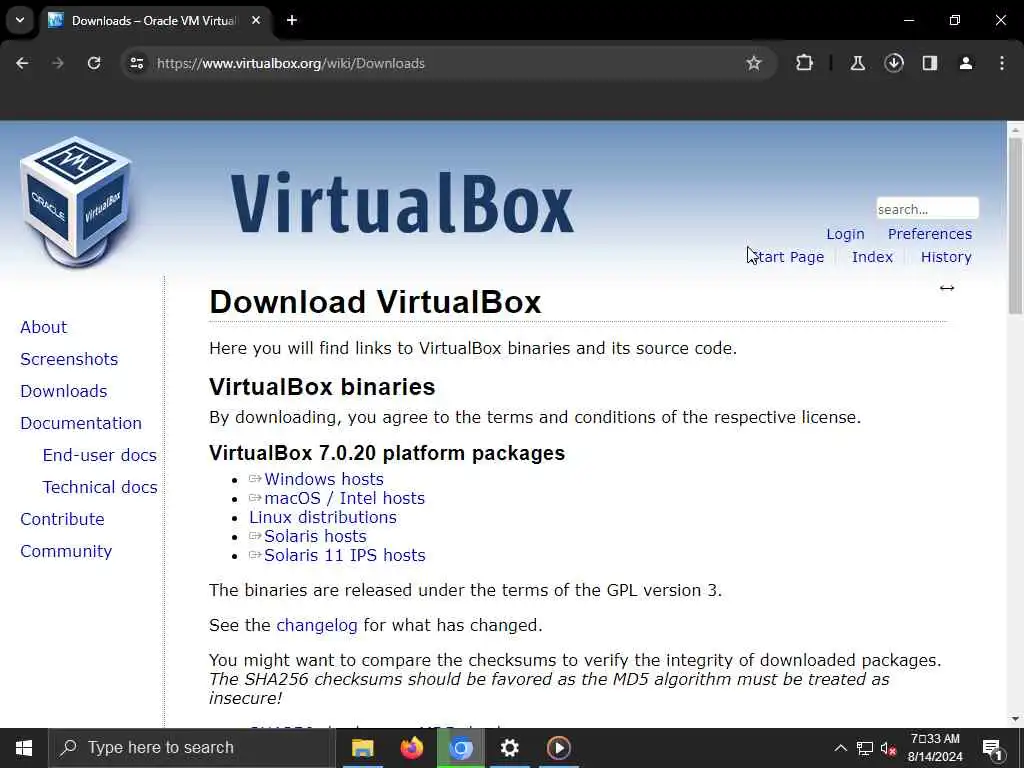1024x768 pixels.
Task: Click the muted volume tray icon
Action: coord(888,748)
